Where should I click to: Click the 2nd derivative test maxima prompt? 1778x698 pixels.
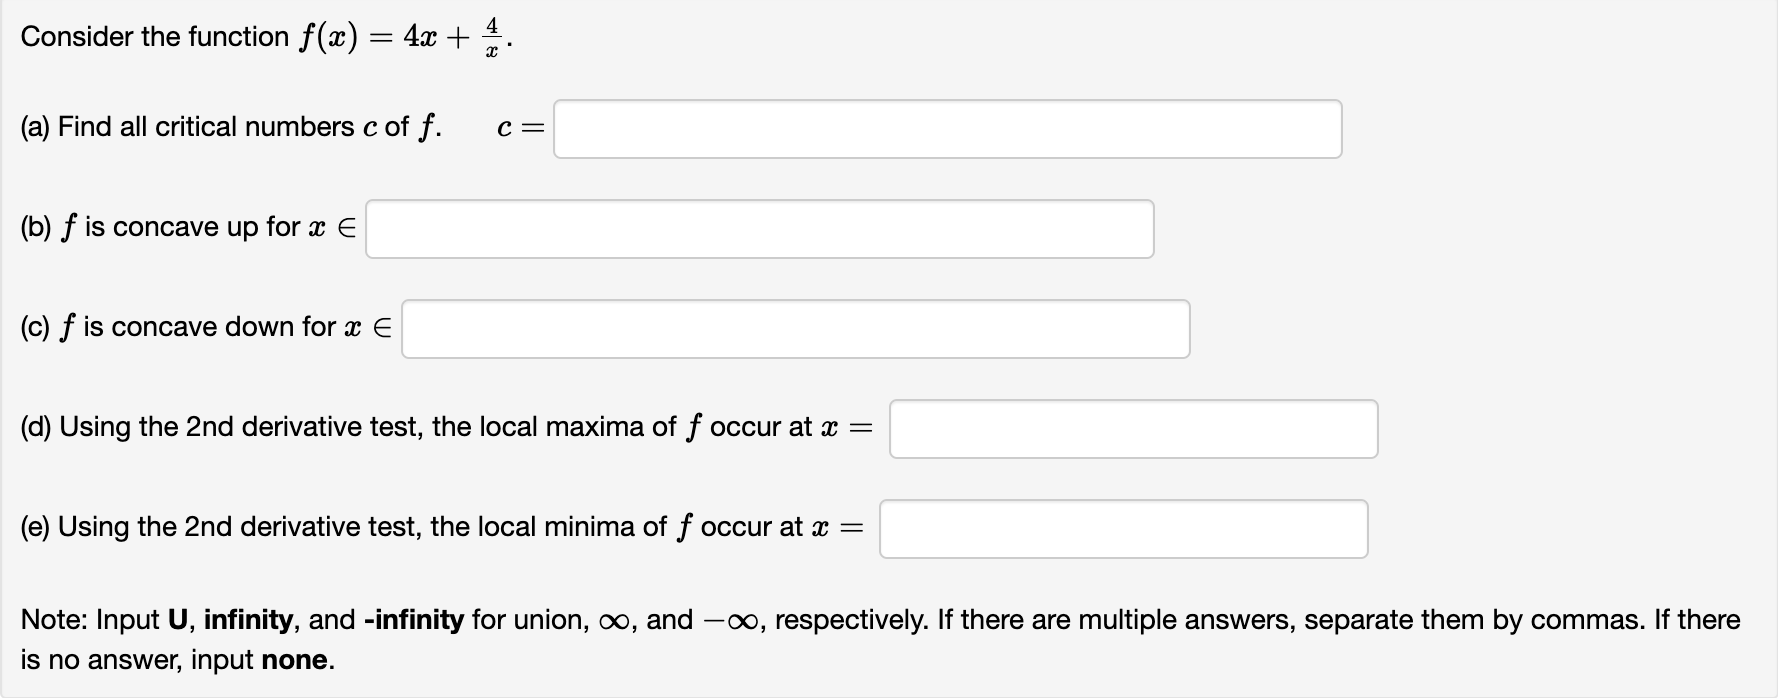(440, 427)
